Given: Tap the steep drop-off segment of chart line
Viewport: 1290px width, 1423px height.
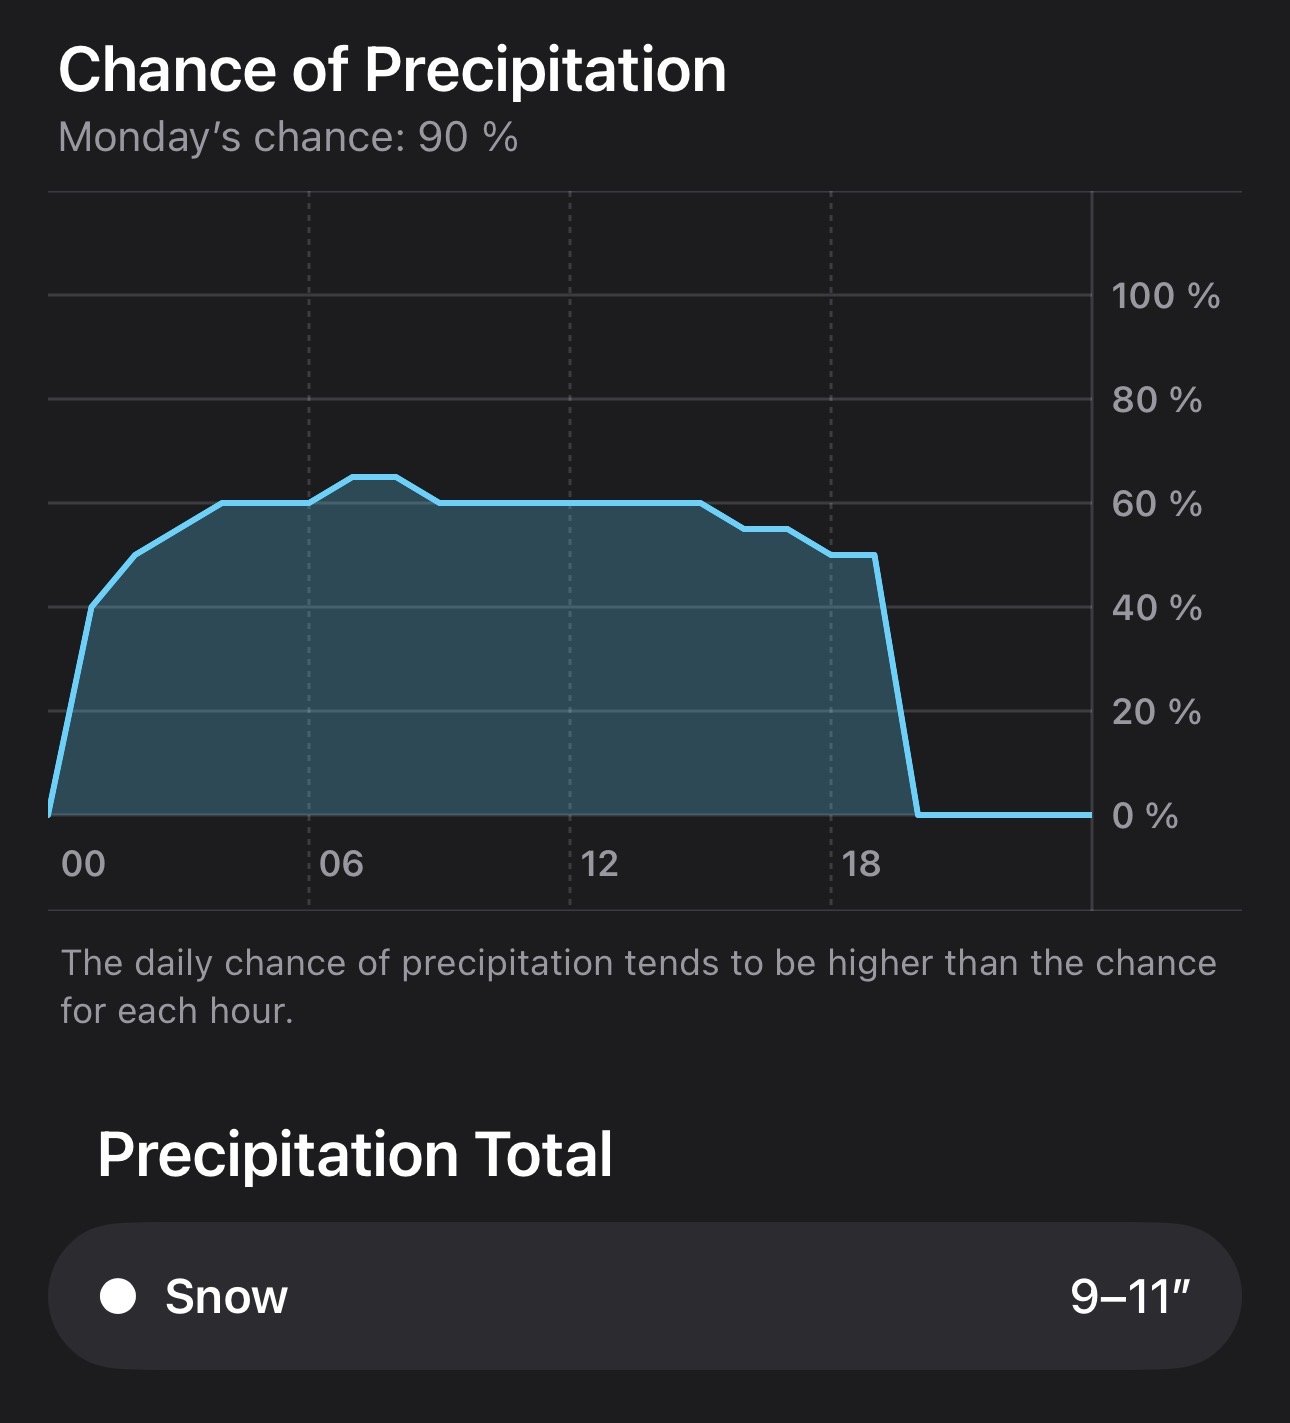Looking at the screenshot, I should (897, 685).
